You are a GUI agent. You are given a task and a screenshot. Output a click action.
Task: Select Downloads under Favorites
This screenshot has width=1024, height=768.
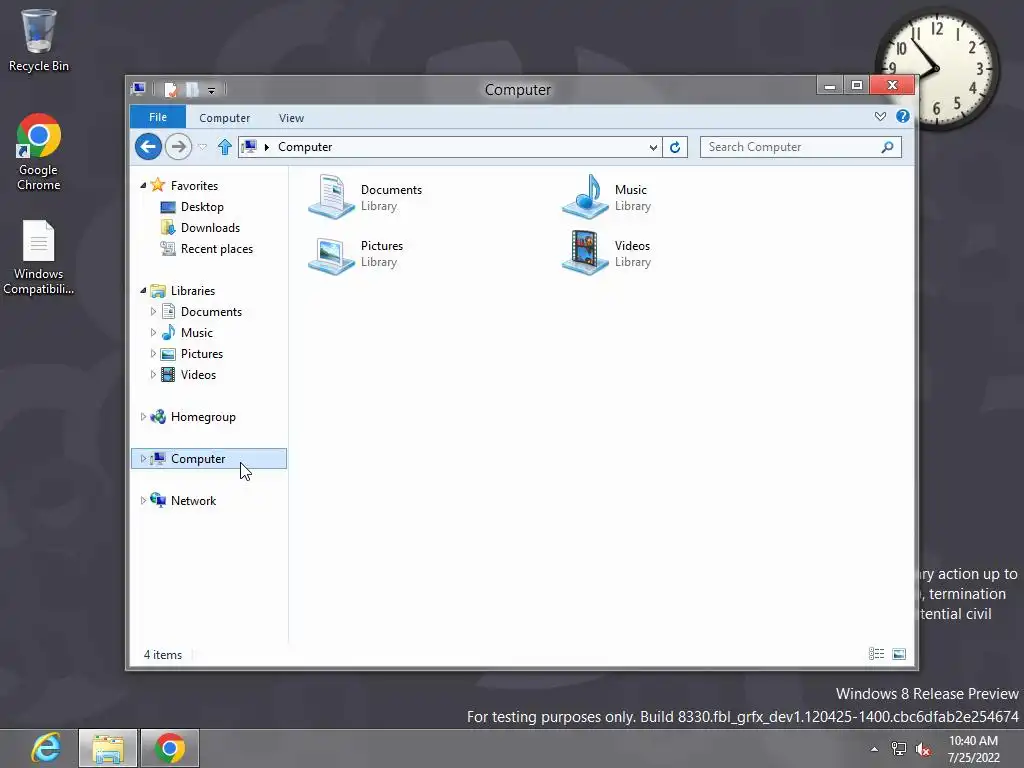(x=210, y=227)
